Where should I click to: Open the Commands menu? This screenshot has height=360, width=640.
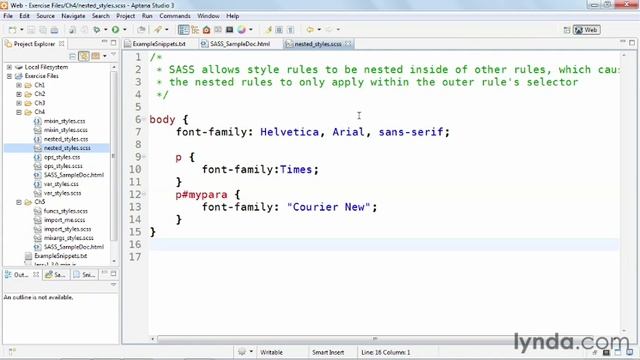pos(175,16)
